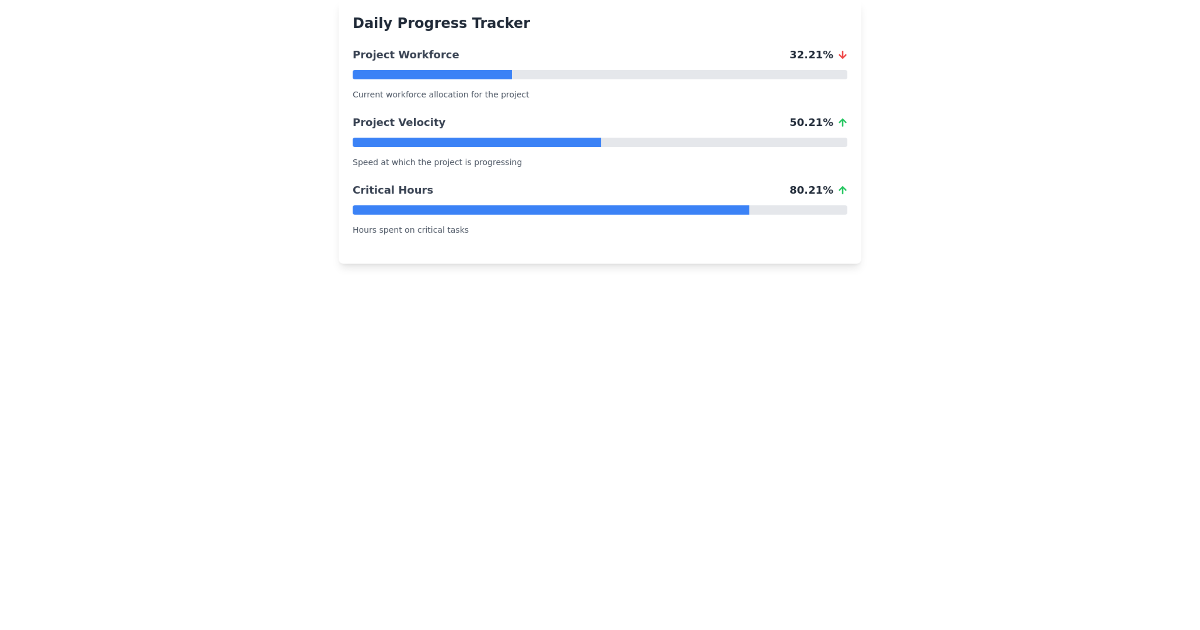Click the green up arrow beside Project Velocity
Viewport: 1200px width, 630px height.
842,122
